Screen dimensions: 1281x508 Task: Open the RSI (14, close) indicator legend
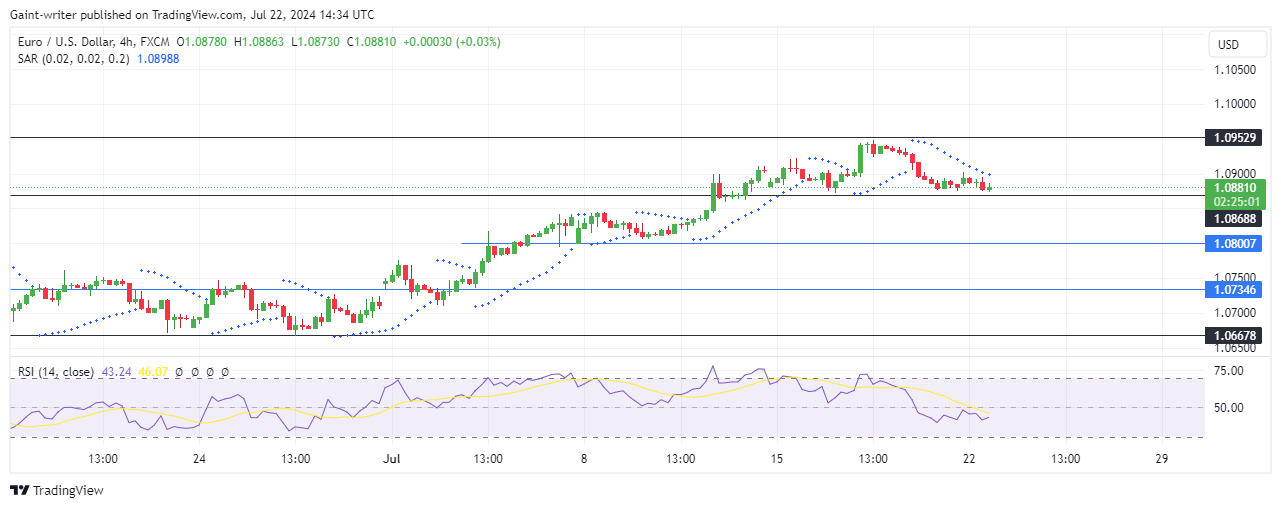[56, 372]
